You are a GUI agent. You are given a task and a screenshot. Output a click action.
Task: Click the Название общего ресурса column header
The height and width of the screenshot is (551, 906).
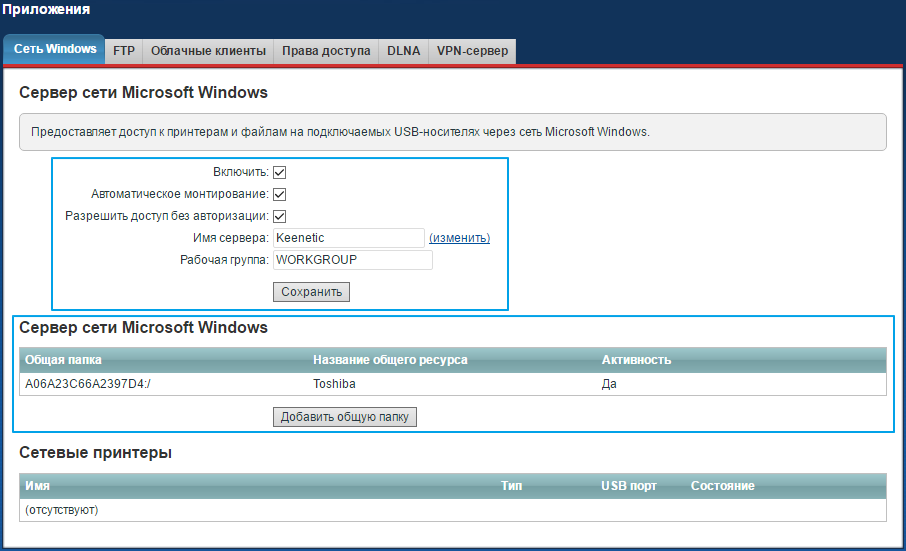click(390, 360)
